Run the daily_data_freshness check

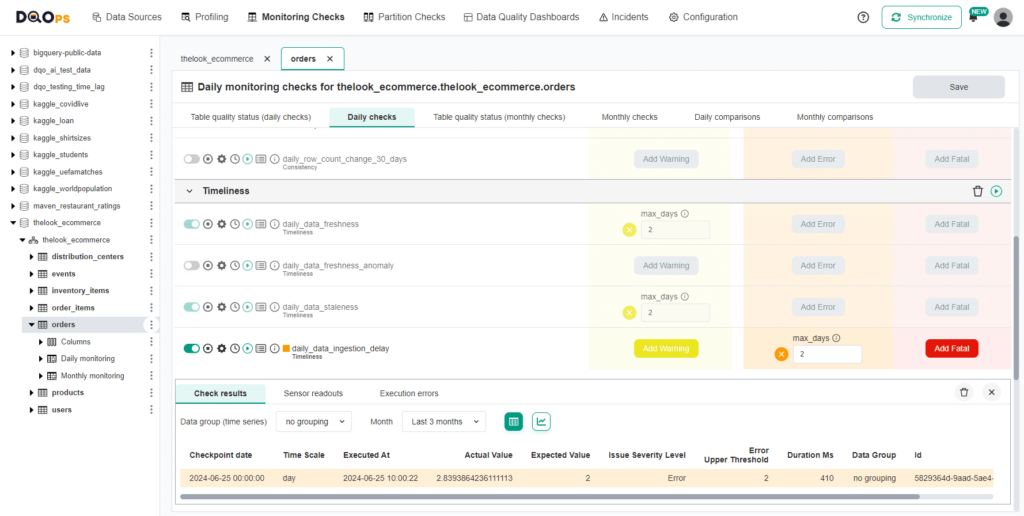click(x=248, y=224)
